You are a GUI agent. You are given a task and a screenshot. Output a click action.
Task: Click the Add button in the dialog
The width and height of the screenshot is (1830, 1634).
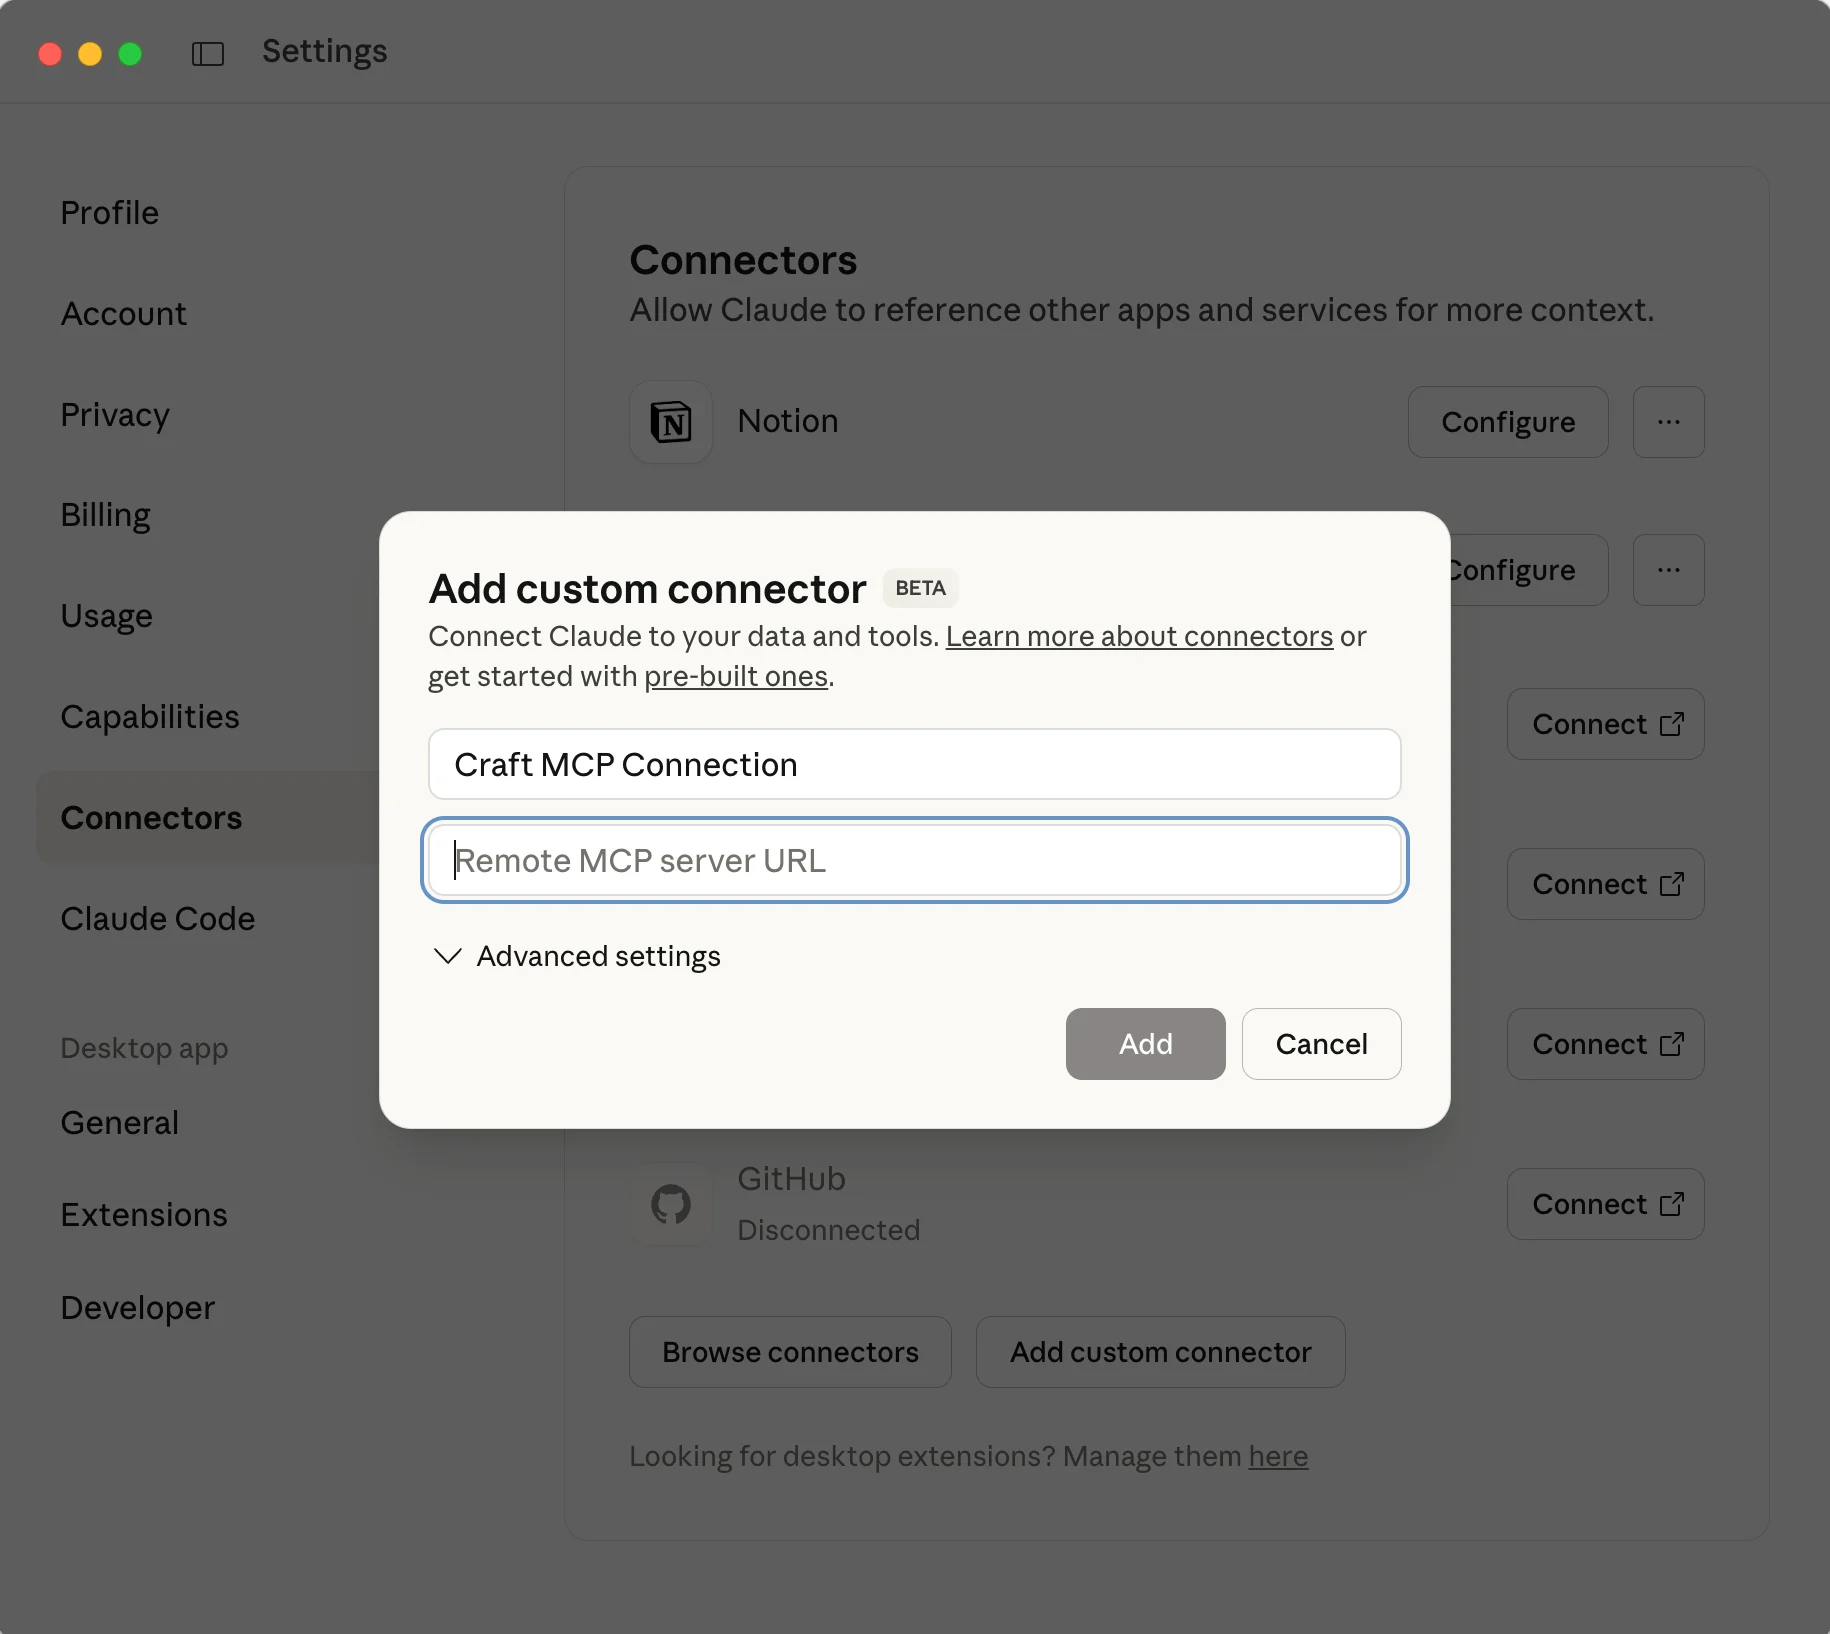coord(1144,1043)
